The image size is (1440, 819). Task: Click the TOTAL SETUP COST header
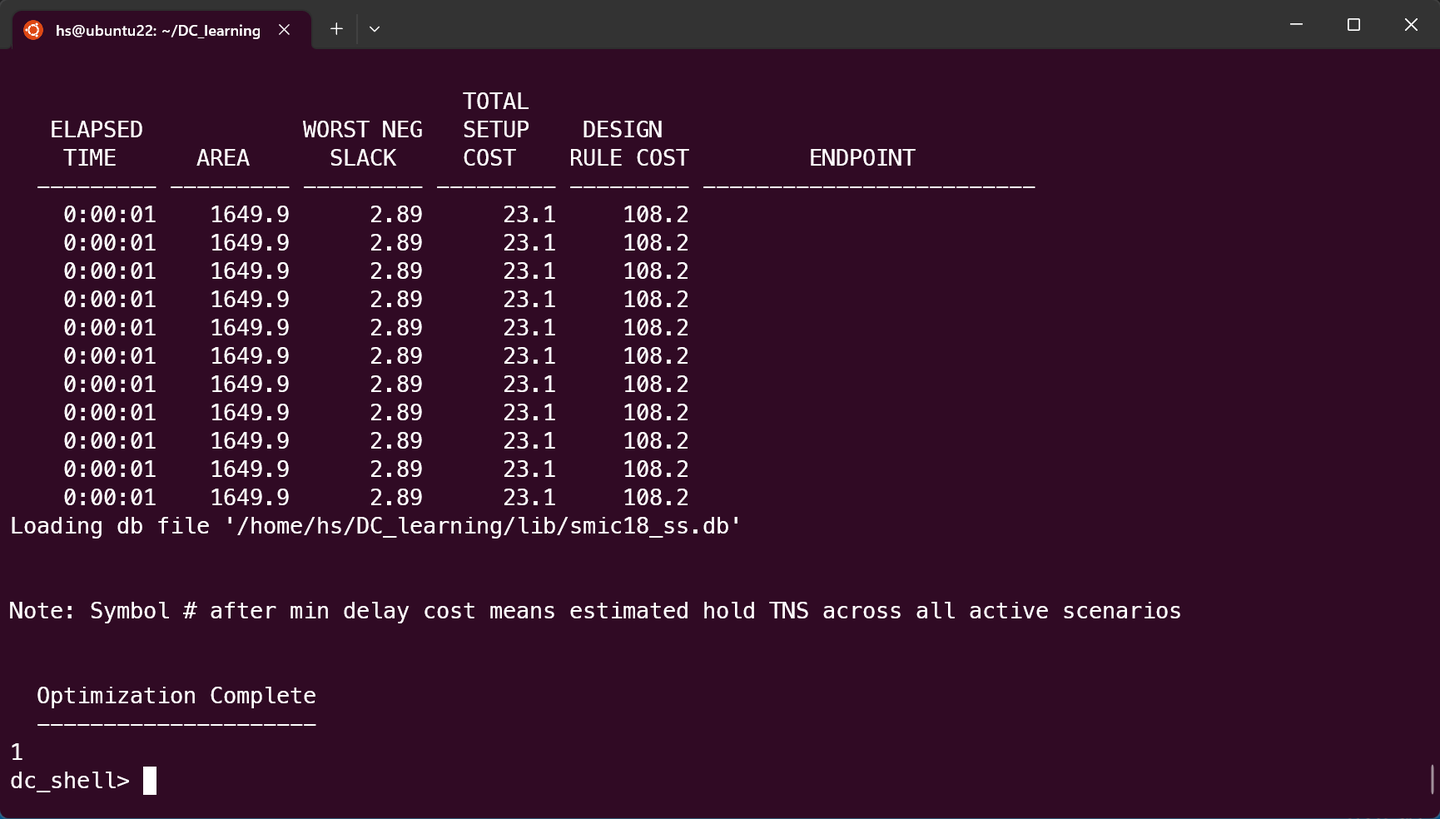coord(495,128)
